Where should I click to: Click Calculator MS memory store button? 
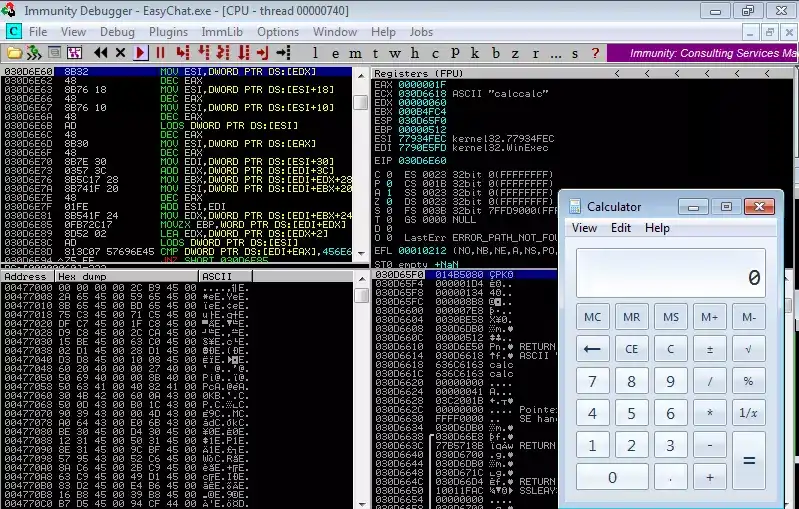click(x=671, y=317)
